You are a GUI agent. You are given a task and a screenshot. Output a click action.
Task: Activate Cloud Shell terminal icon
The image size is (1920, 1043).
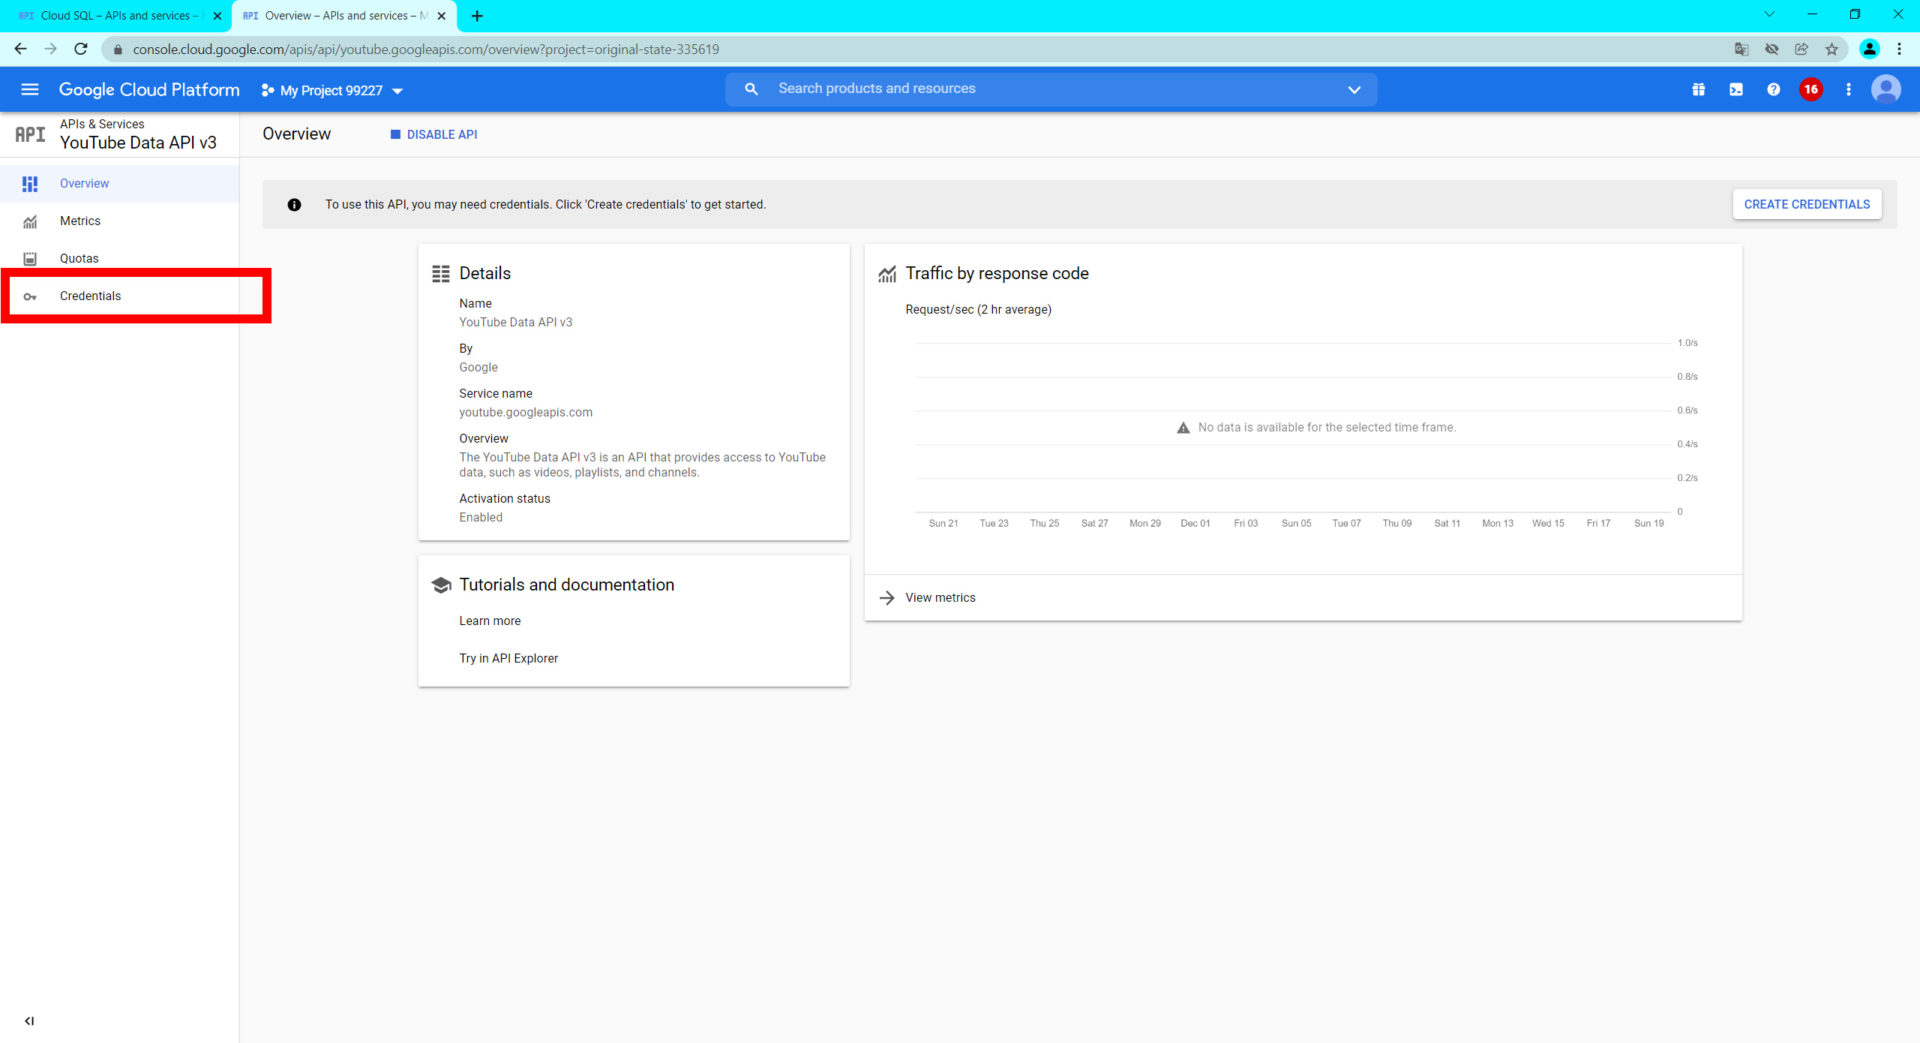tap(1736, 90)
